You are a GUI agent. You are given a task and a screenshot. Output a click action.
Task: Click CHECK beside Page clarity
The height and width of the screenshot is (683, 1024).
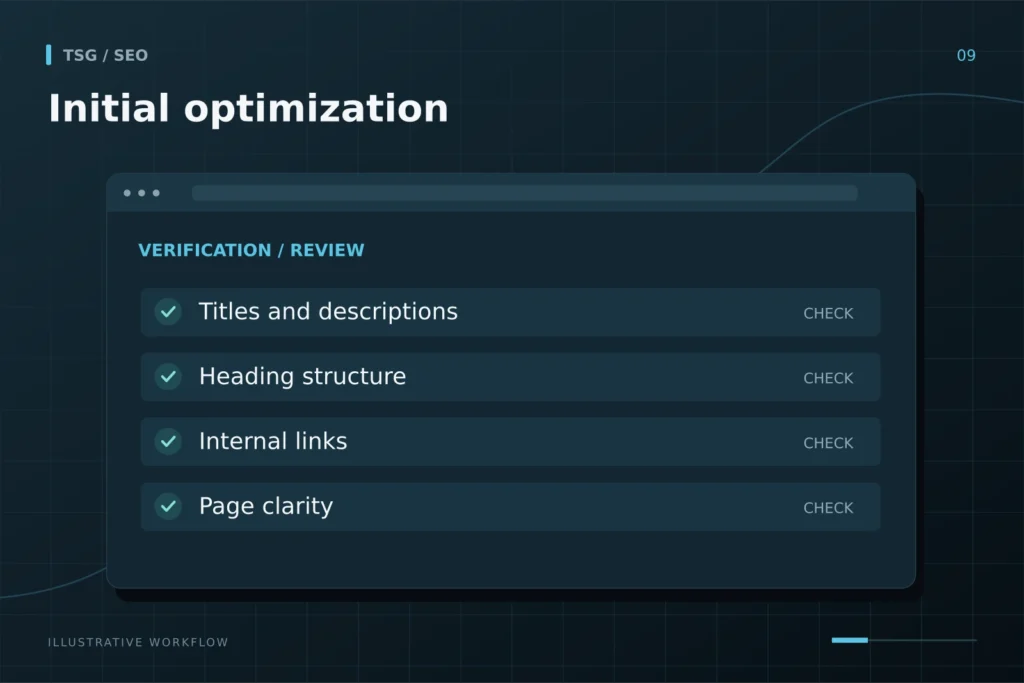(x=828, y=507)
